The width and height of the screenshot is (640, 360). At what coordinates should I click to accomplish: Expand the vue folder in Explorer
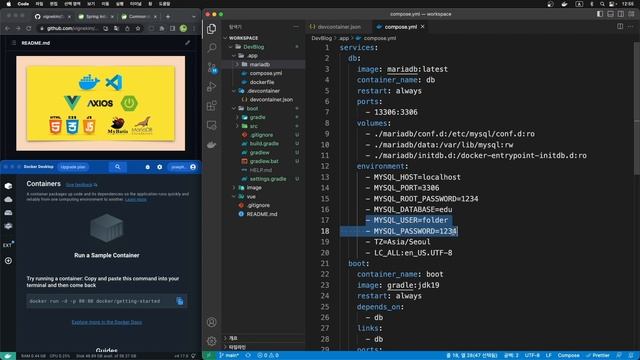[234, 197]
